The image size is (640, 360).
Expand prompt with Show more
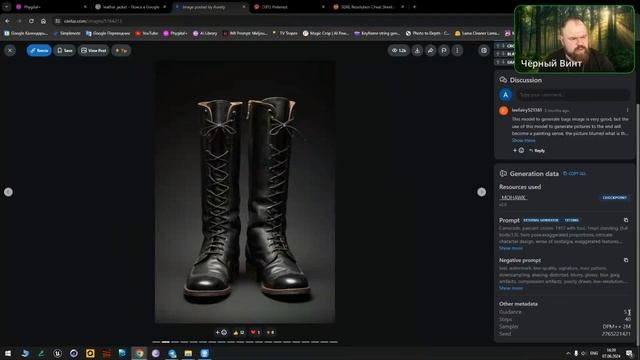point(511,248)
